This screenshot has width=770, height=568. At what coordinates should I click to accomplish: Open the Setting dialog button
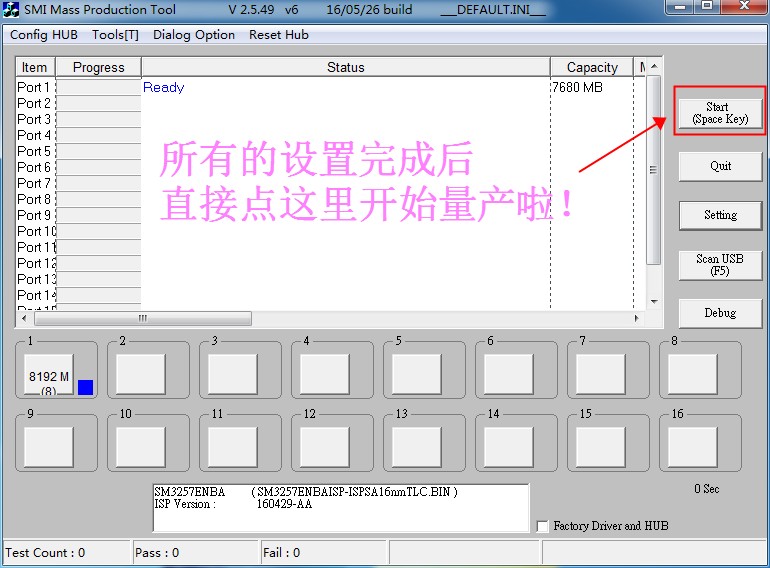coord(720,215)
